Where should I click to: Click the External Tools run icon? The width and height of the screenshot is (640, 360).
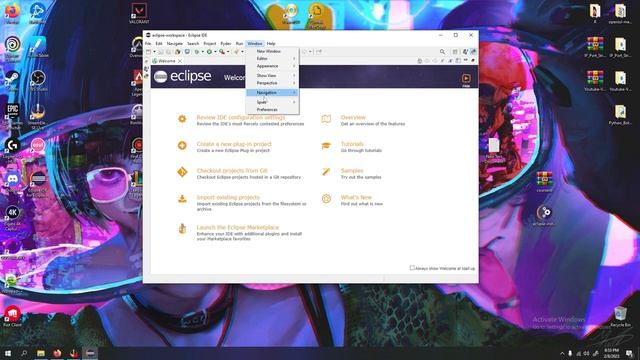[222, 52]
